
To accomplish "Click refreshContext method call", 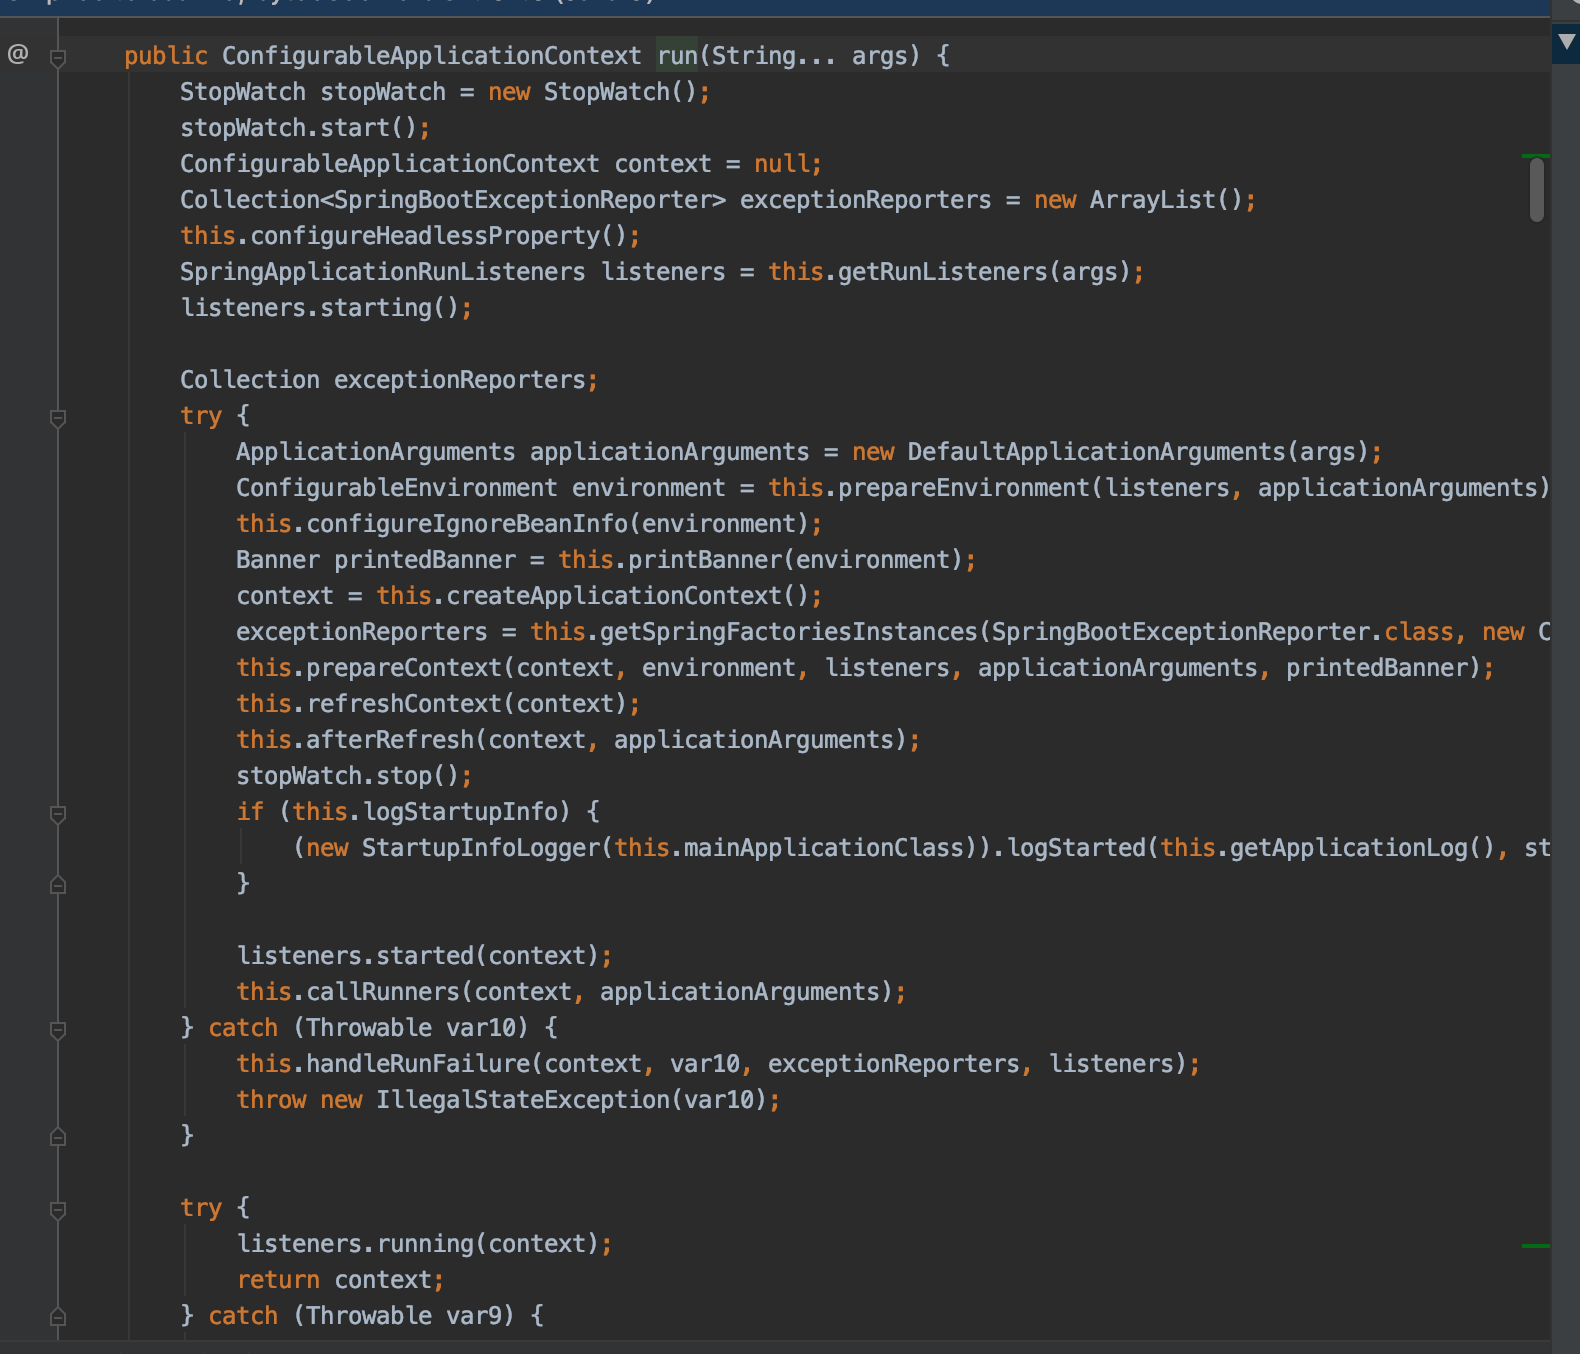I will click(404, 704).
